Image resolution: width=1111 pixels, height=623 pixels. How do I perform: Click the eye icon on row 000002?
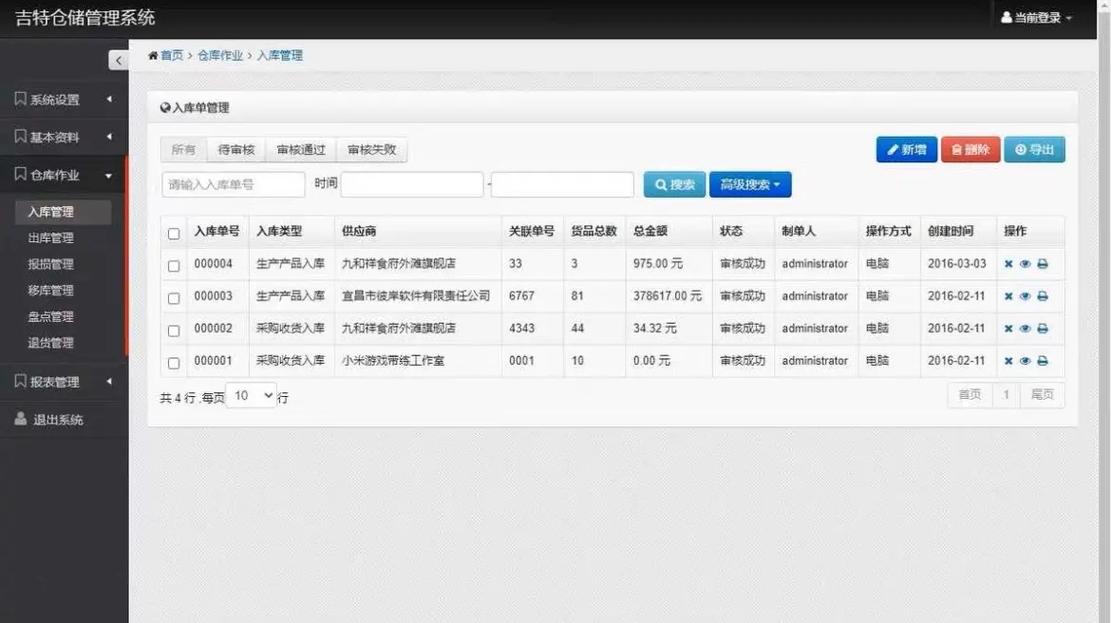[1025, 328]
